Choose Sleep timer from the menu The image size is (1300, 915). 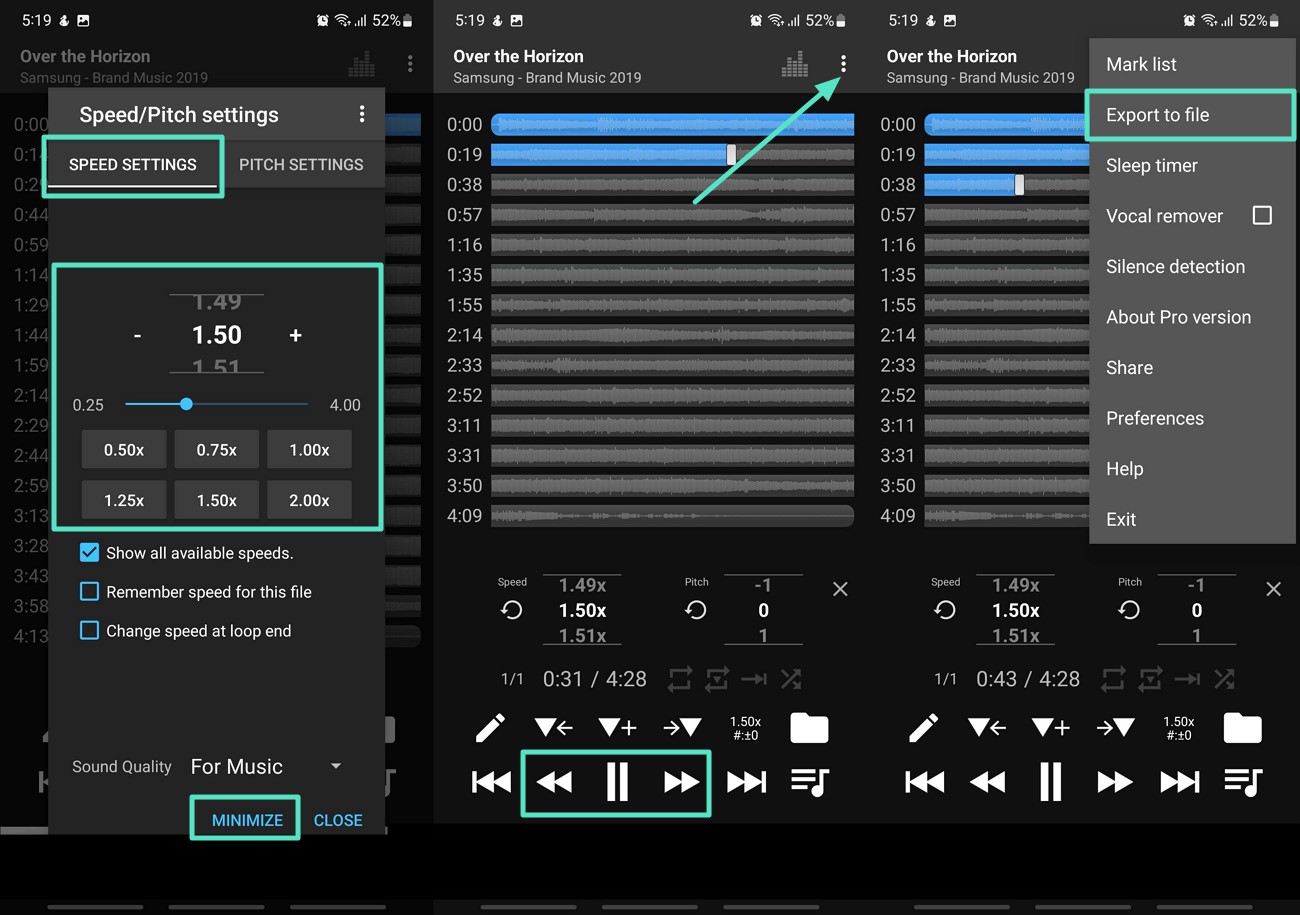click(1192, 166)
